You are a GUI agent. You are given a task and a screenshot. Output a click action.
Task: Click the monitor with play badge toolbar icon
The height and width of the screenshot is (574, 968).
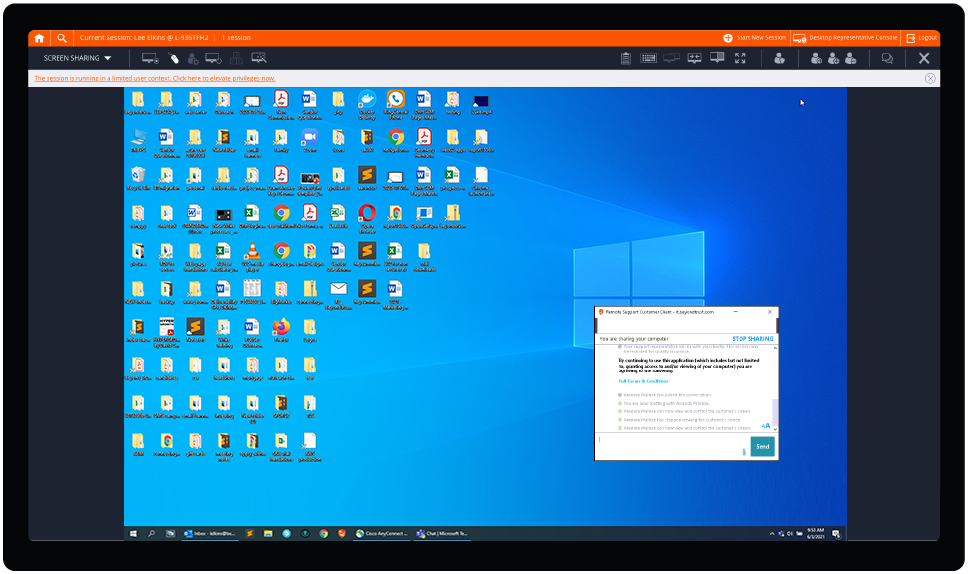[x=150, y=58]
